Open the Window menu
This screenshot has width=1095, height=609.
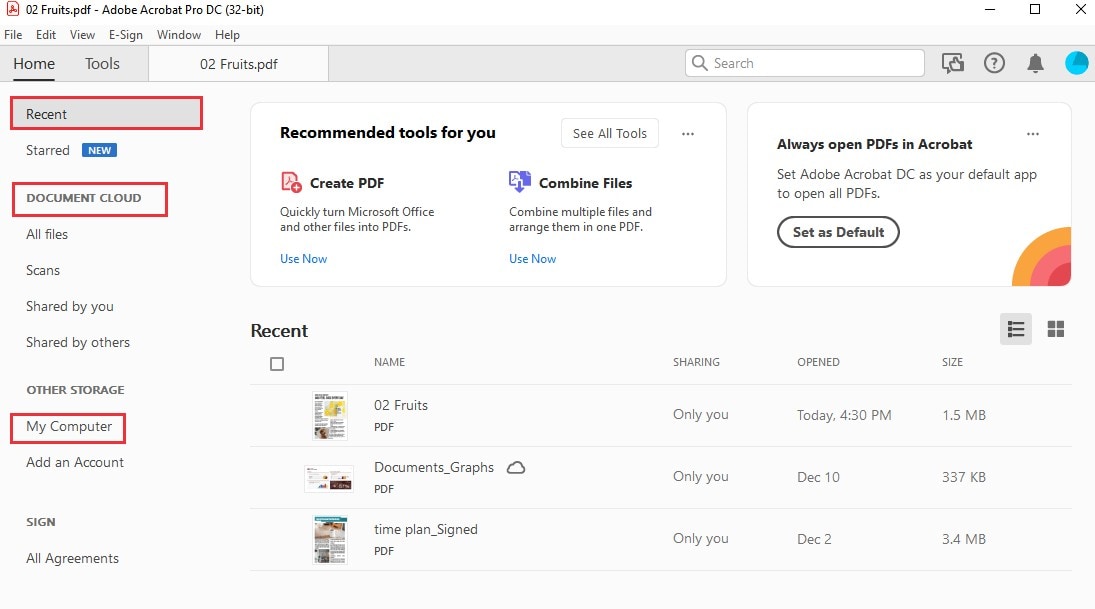(179, 35)
